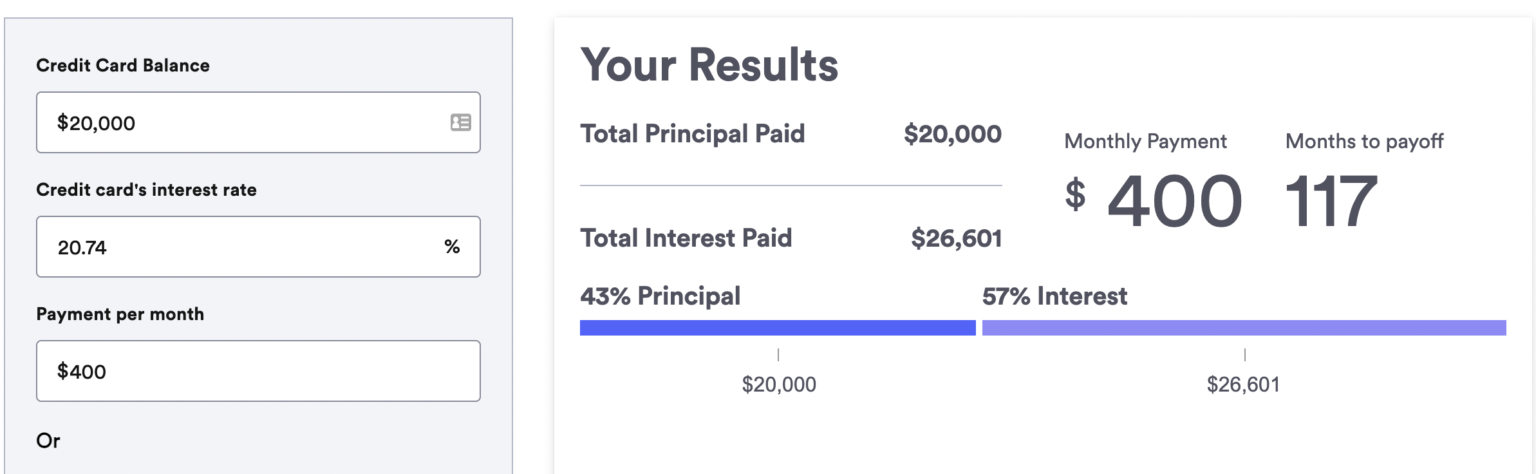The height and width of the screenshot is (474, 1536).
Task: Click the $26,601 marker below the interest bar
Action: (x=1243, y=385)
